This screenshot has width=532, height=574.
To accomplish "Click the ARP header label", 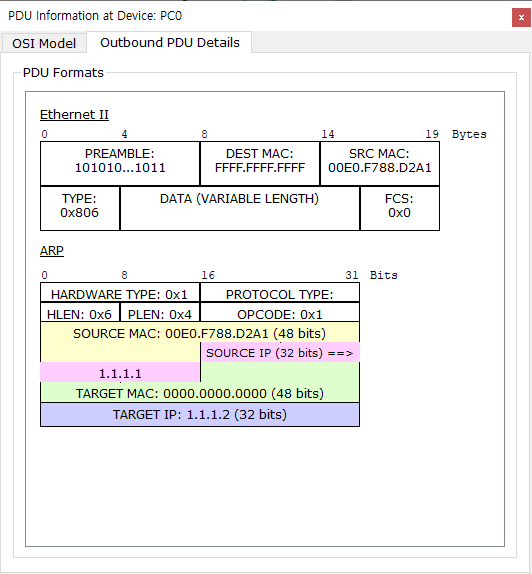I will pyautogui.click(x=52, y=251).
